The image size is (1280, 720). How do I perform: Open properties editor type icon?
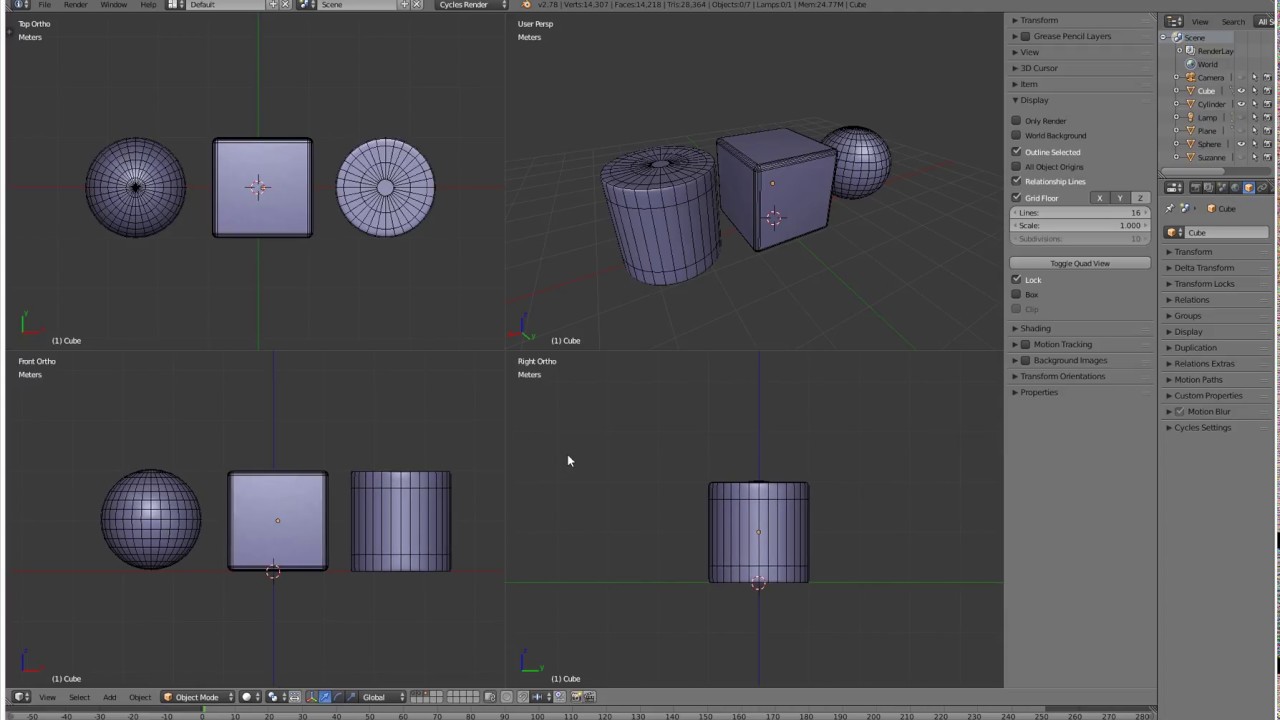click(x=1174, y=188)
